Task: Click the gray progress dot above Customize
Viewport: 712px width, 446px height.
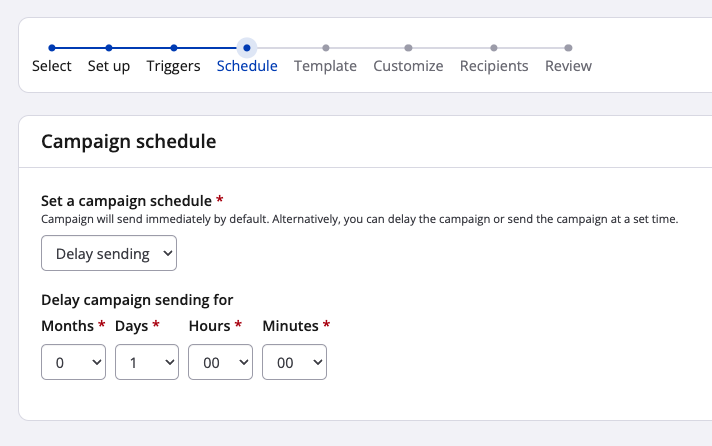Action: coord(408,47)
